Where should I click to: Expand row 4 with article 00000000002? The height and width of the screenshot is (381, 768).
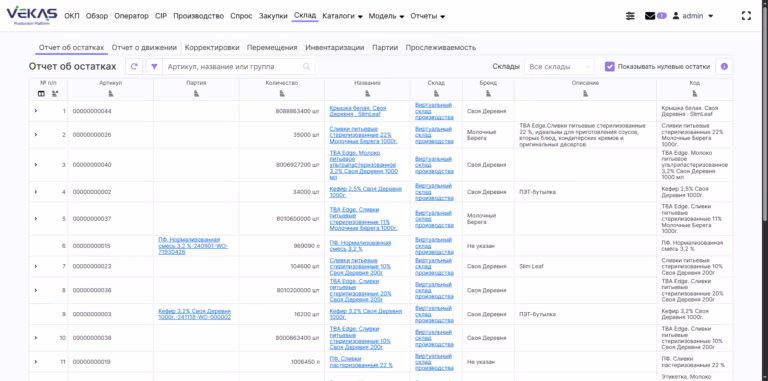(36, 191)
